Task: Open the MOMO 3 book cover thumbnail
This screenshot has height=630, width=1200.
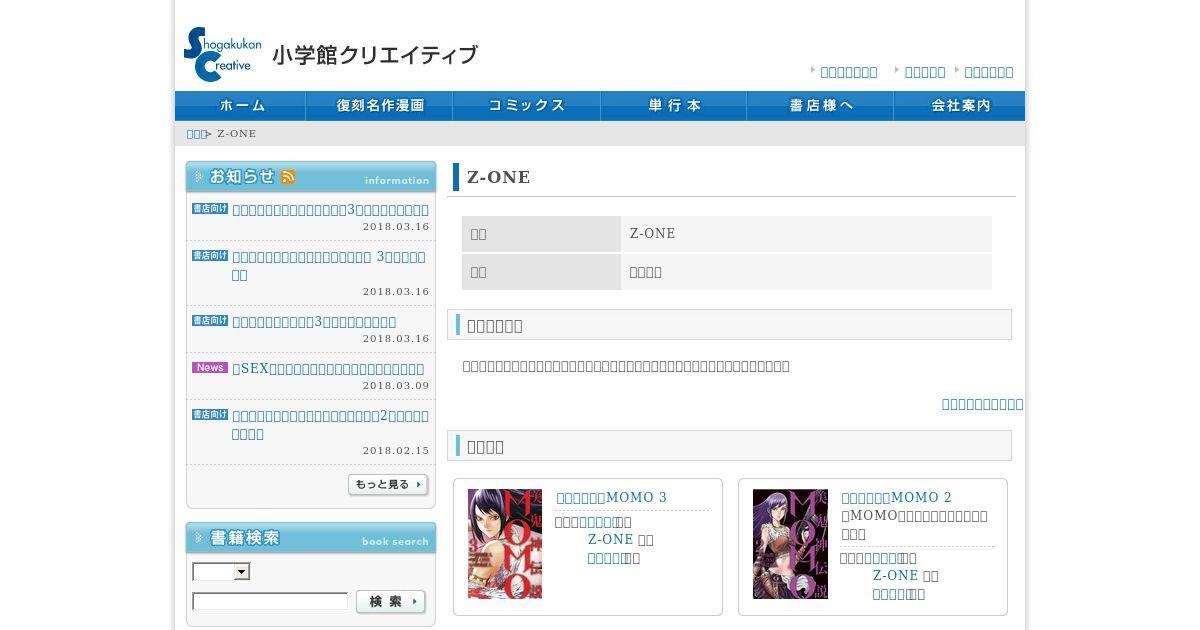Action: (x=505, y=544)
